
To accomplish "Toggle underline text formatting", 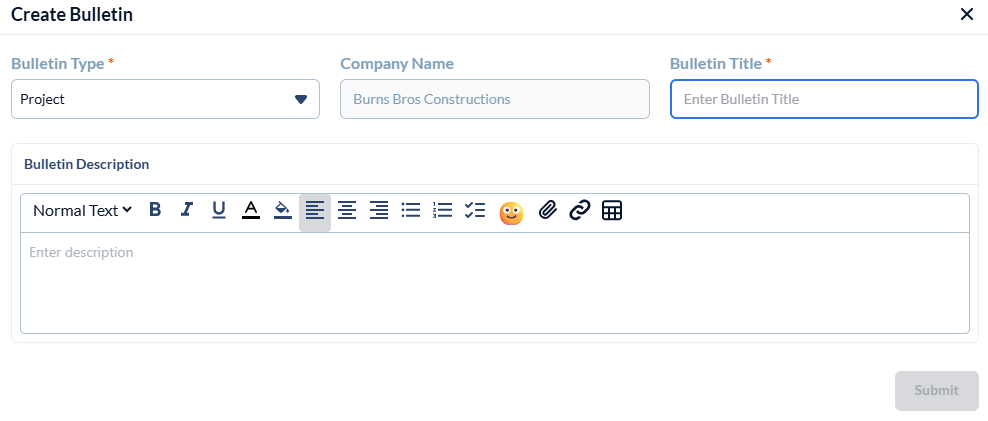I will [219, 210].
